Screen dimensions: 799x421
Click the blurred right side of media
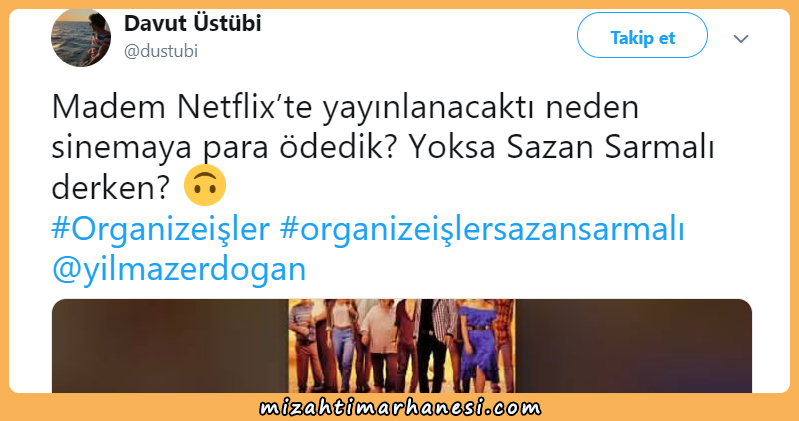pyautogui.click(x=633, y=346)
